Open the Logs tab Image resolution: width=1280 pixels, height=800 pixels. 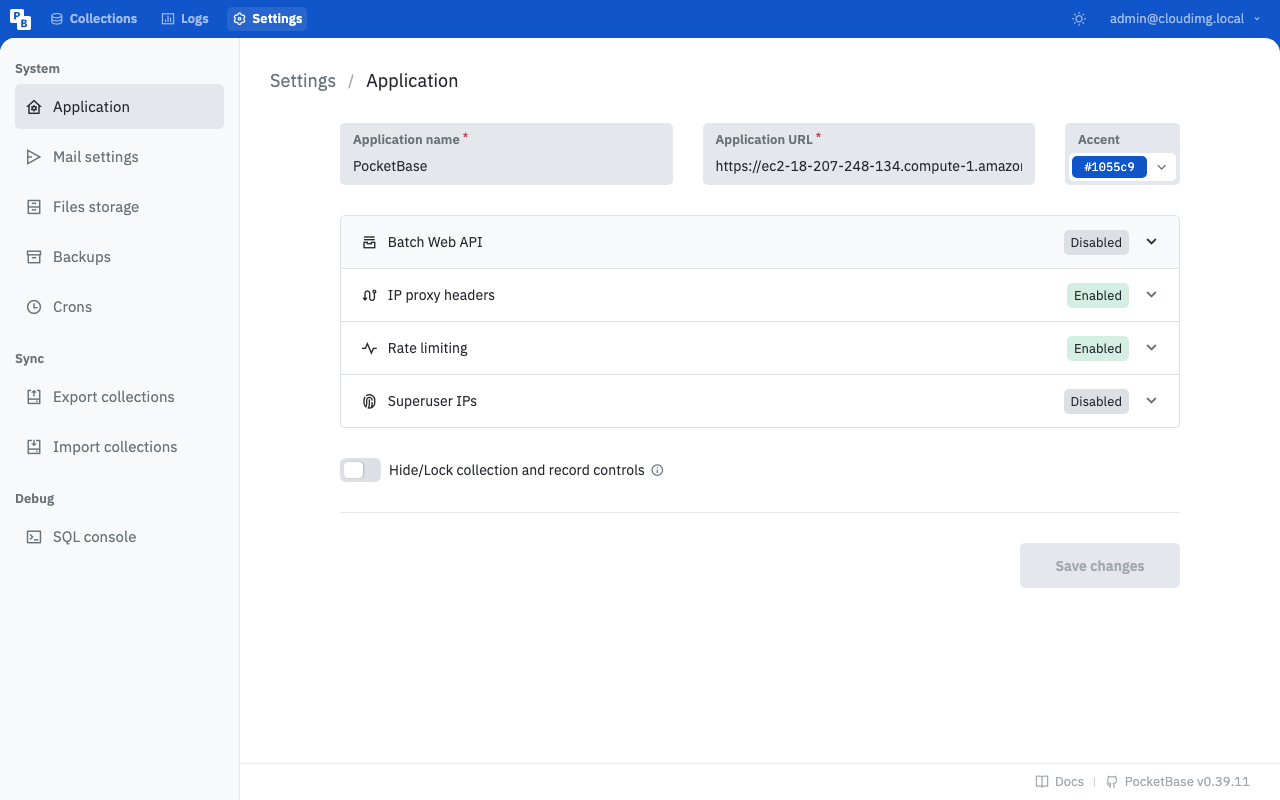click(185, 19)
